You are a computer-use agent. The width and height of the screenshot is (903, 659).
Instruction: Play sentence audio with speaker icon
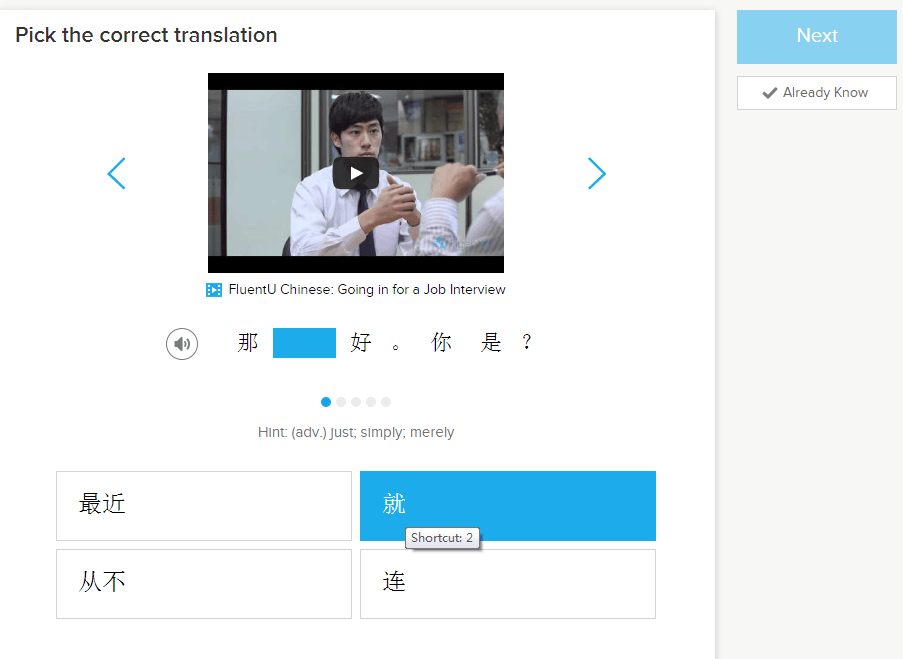point(182,344)
